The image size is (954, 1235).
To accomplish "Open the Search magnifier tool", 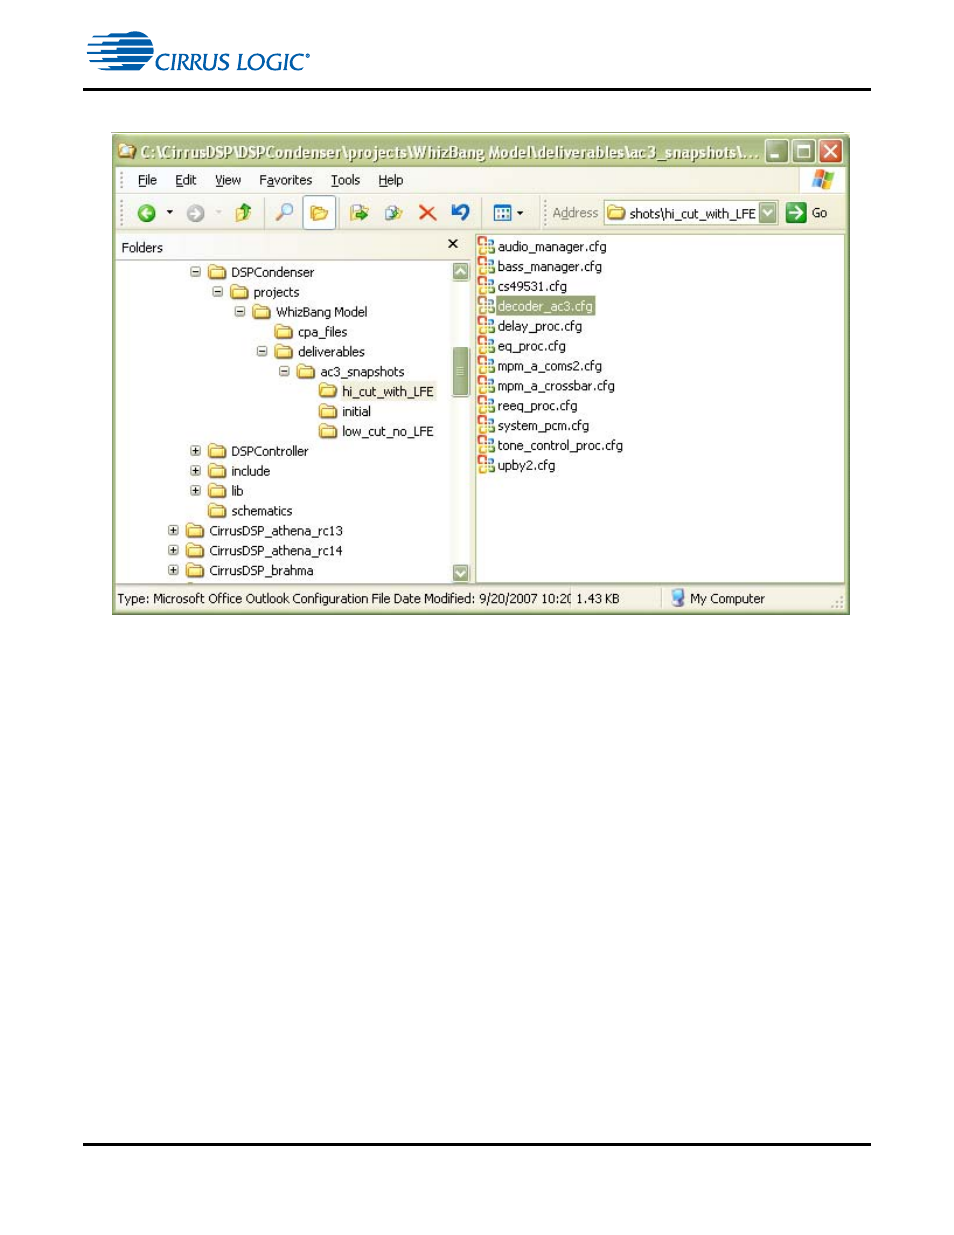I will coord(284,212).
